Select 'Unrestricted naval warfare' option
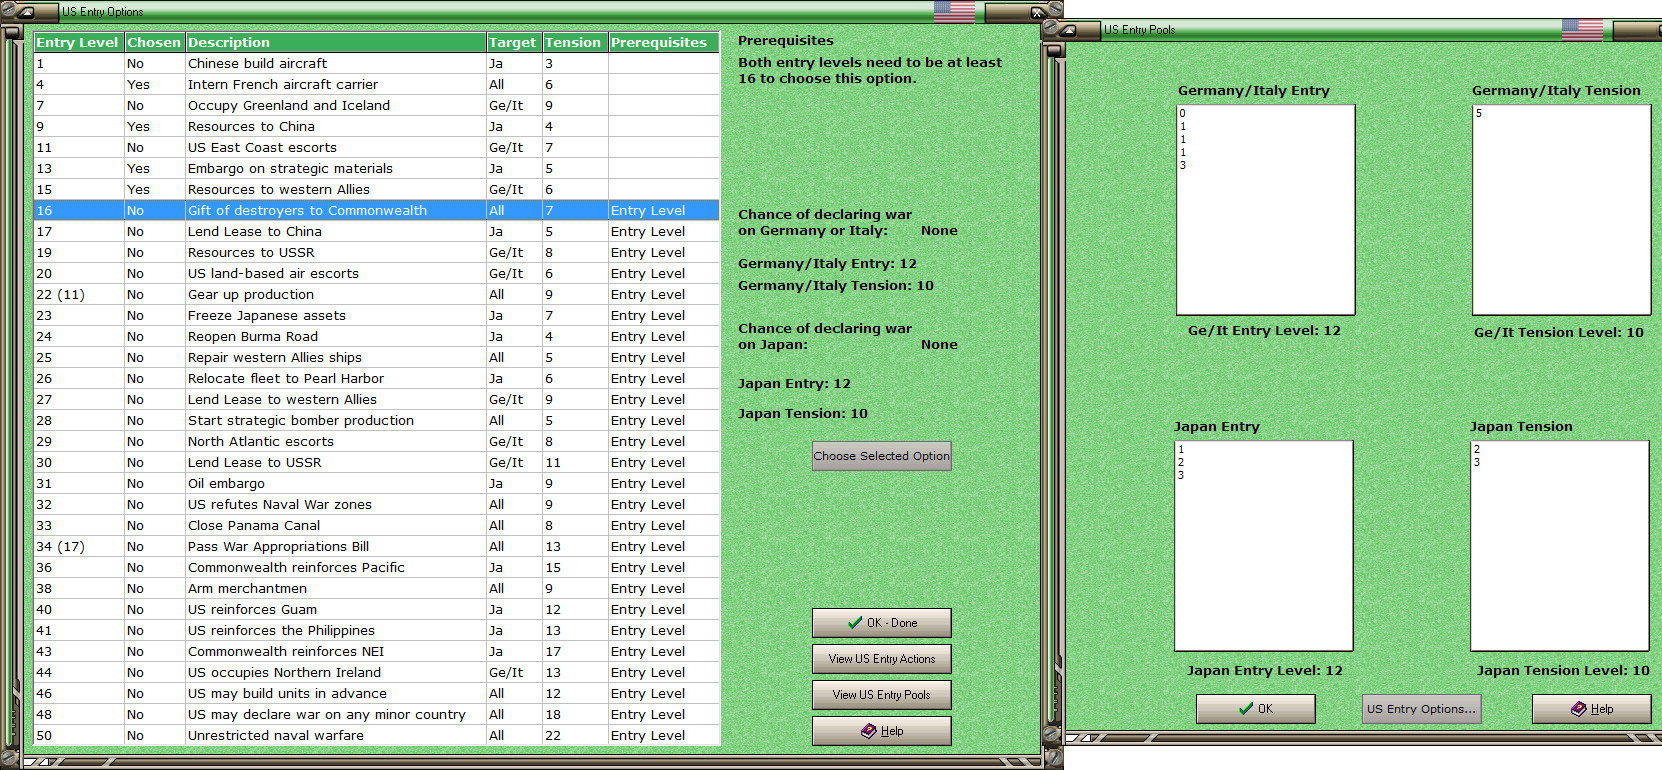This screenshot has width=1662, height=770. click(376, 735)
